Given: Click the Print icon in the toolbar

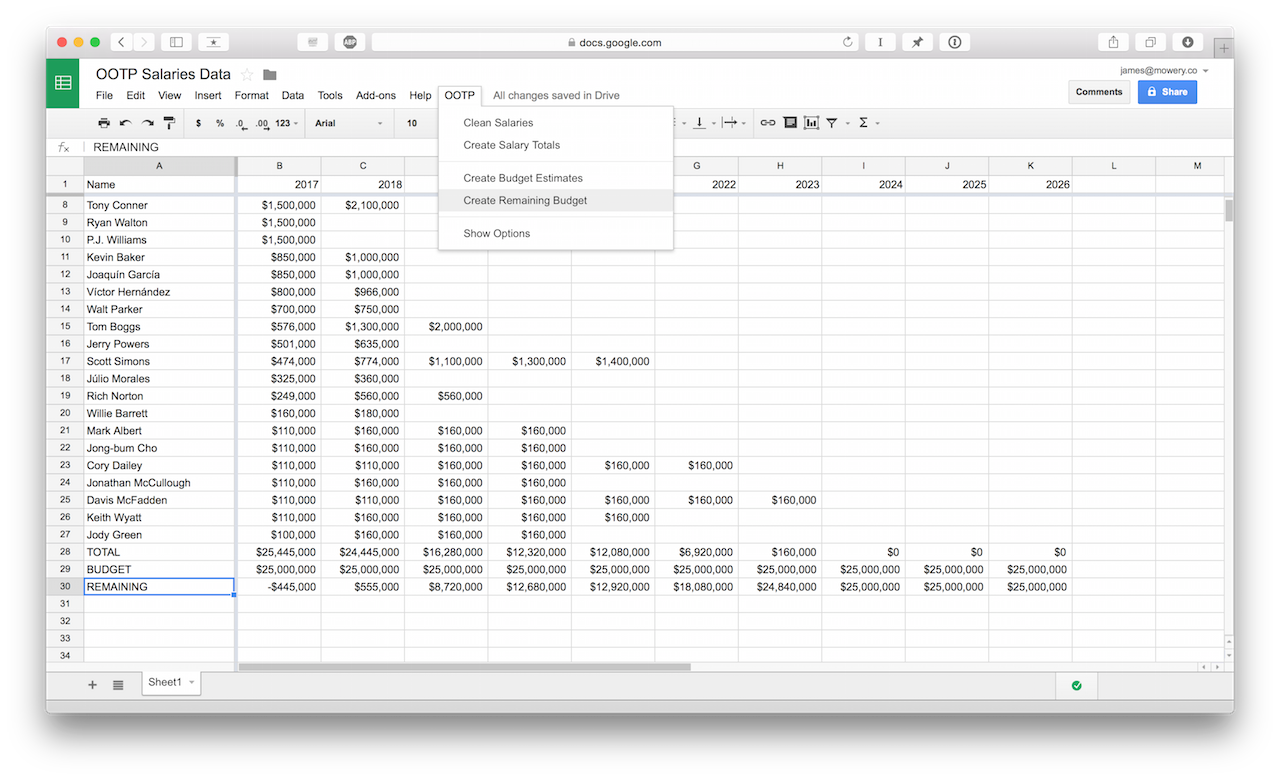Looking at the screenshot, I should click(104, 122).
